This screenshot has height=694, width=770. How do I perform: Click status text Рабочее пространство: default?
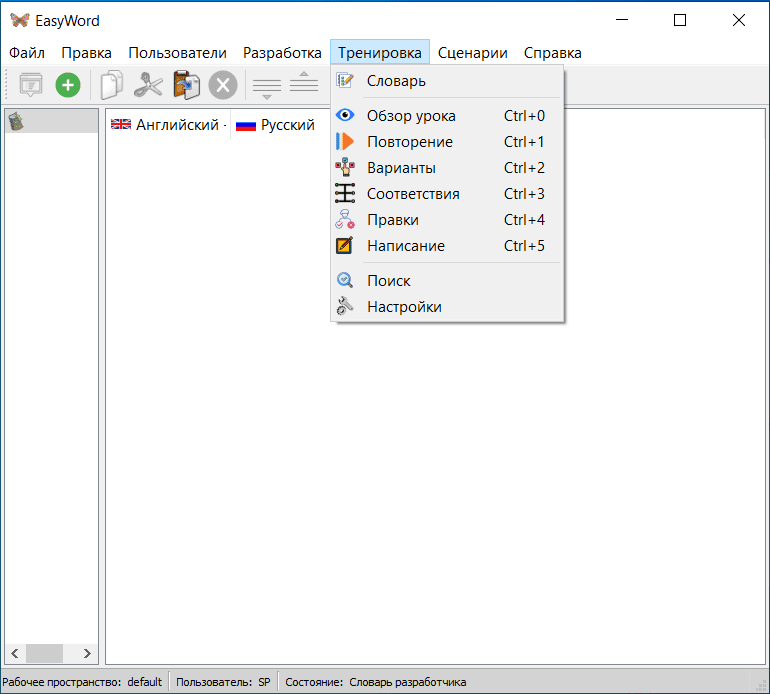82,682
